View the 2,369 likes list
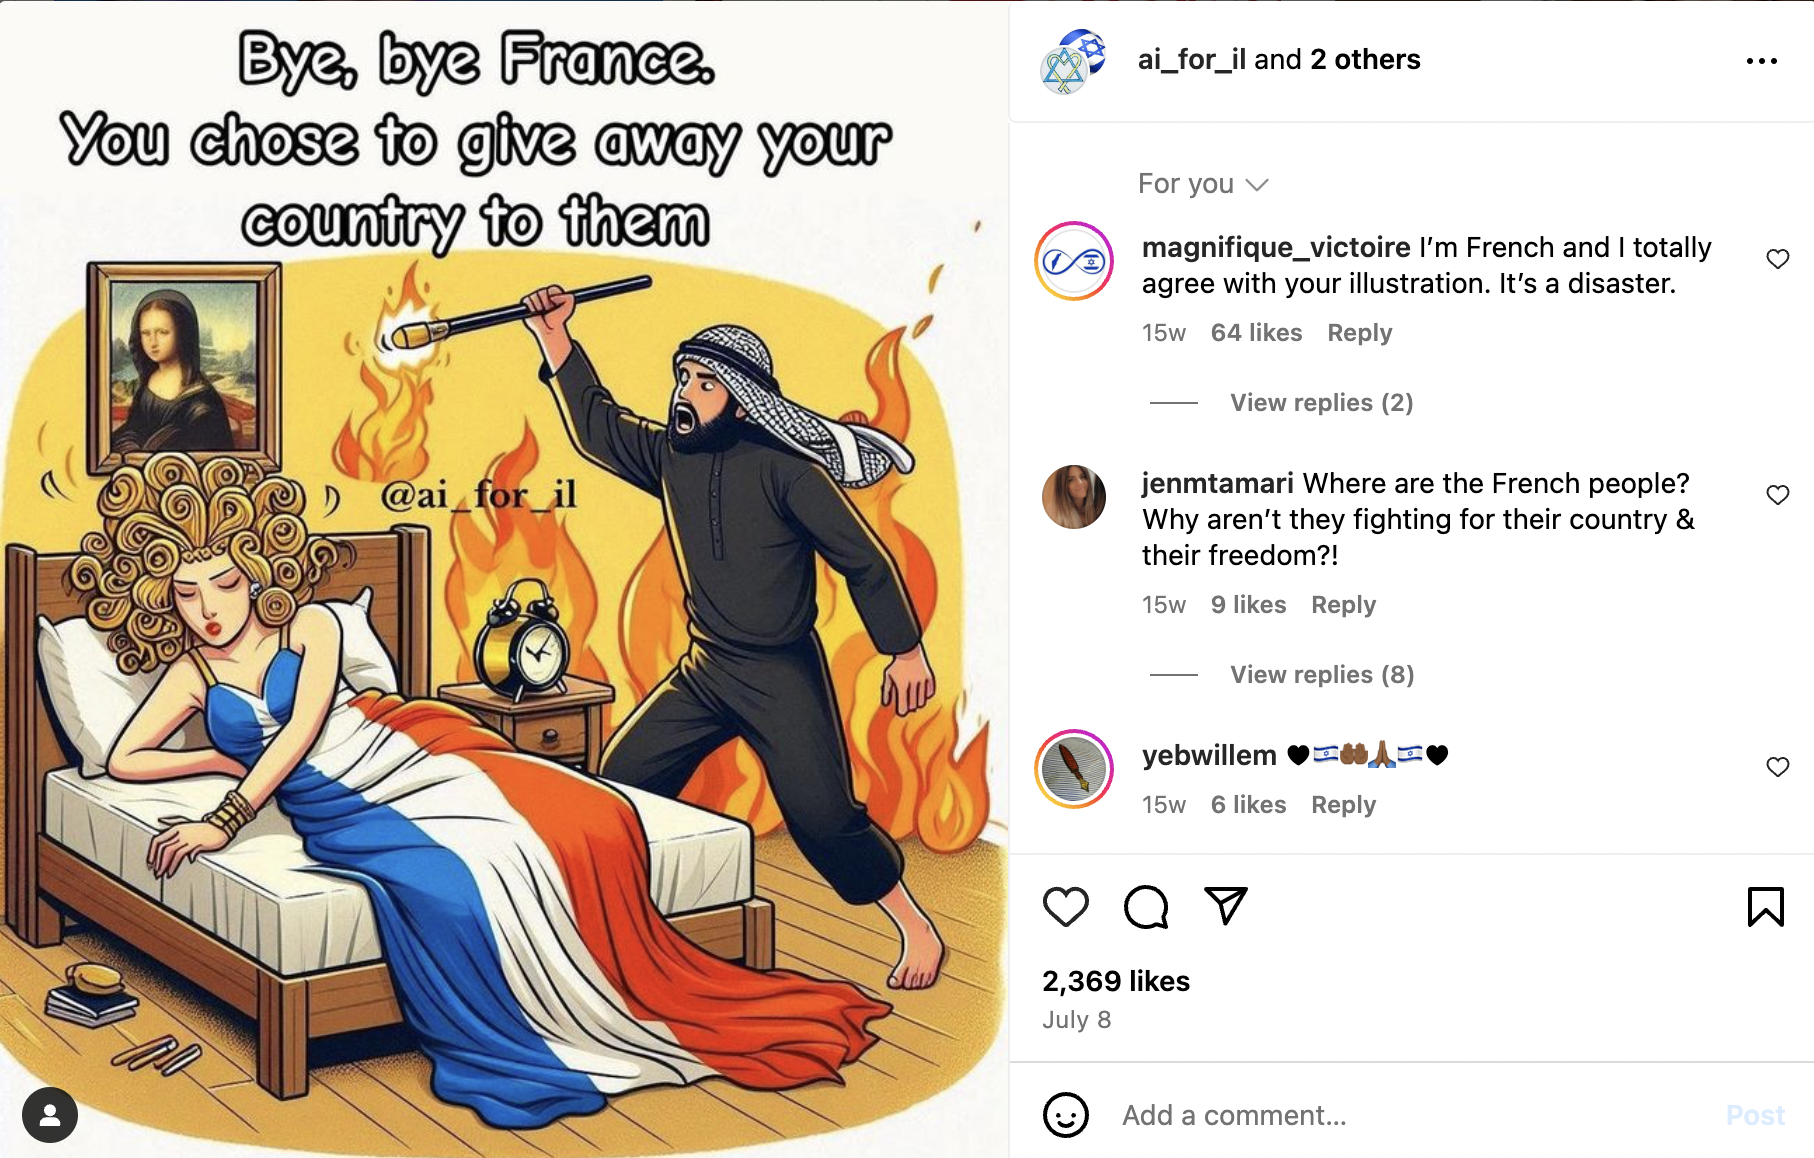Viewport: 1814px width, 1158px height. point(1116,981)
